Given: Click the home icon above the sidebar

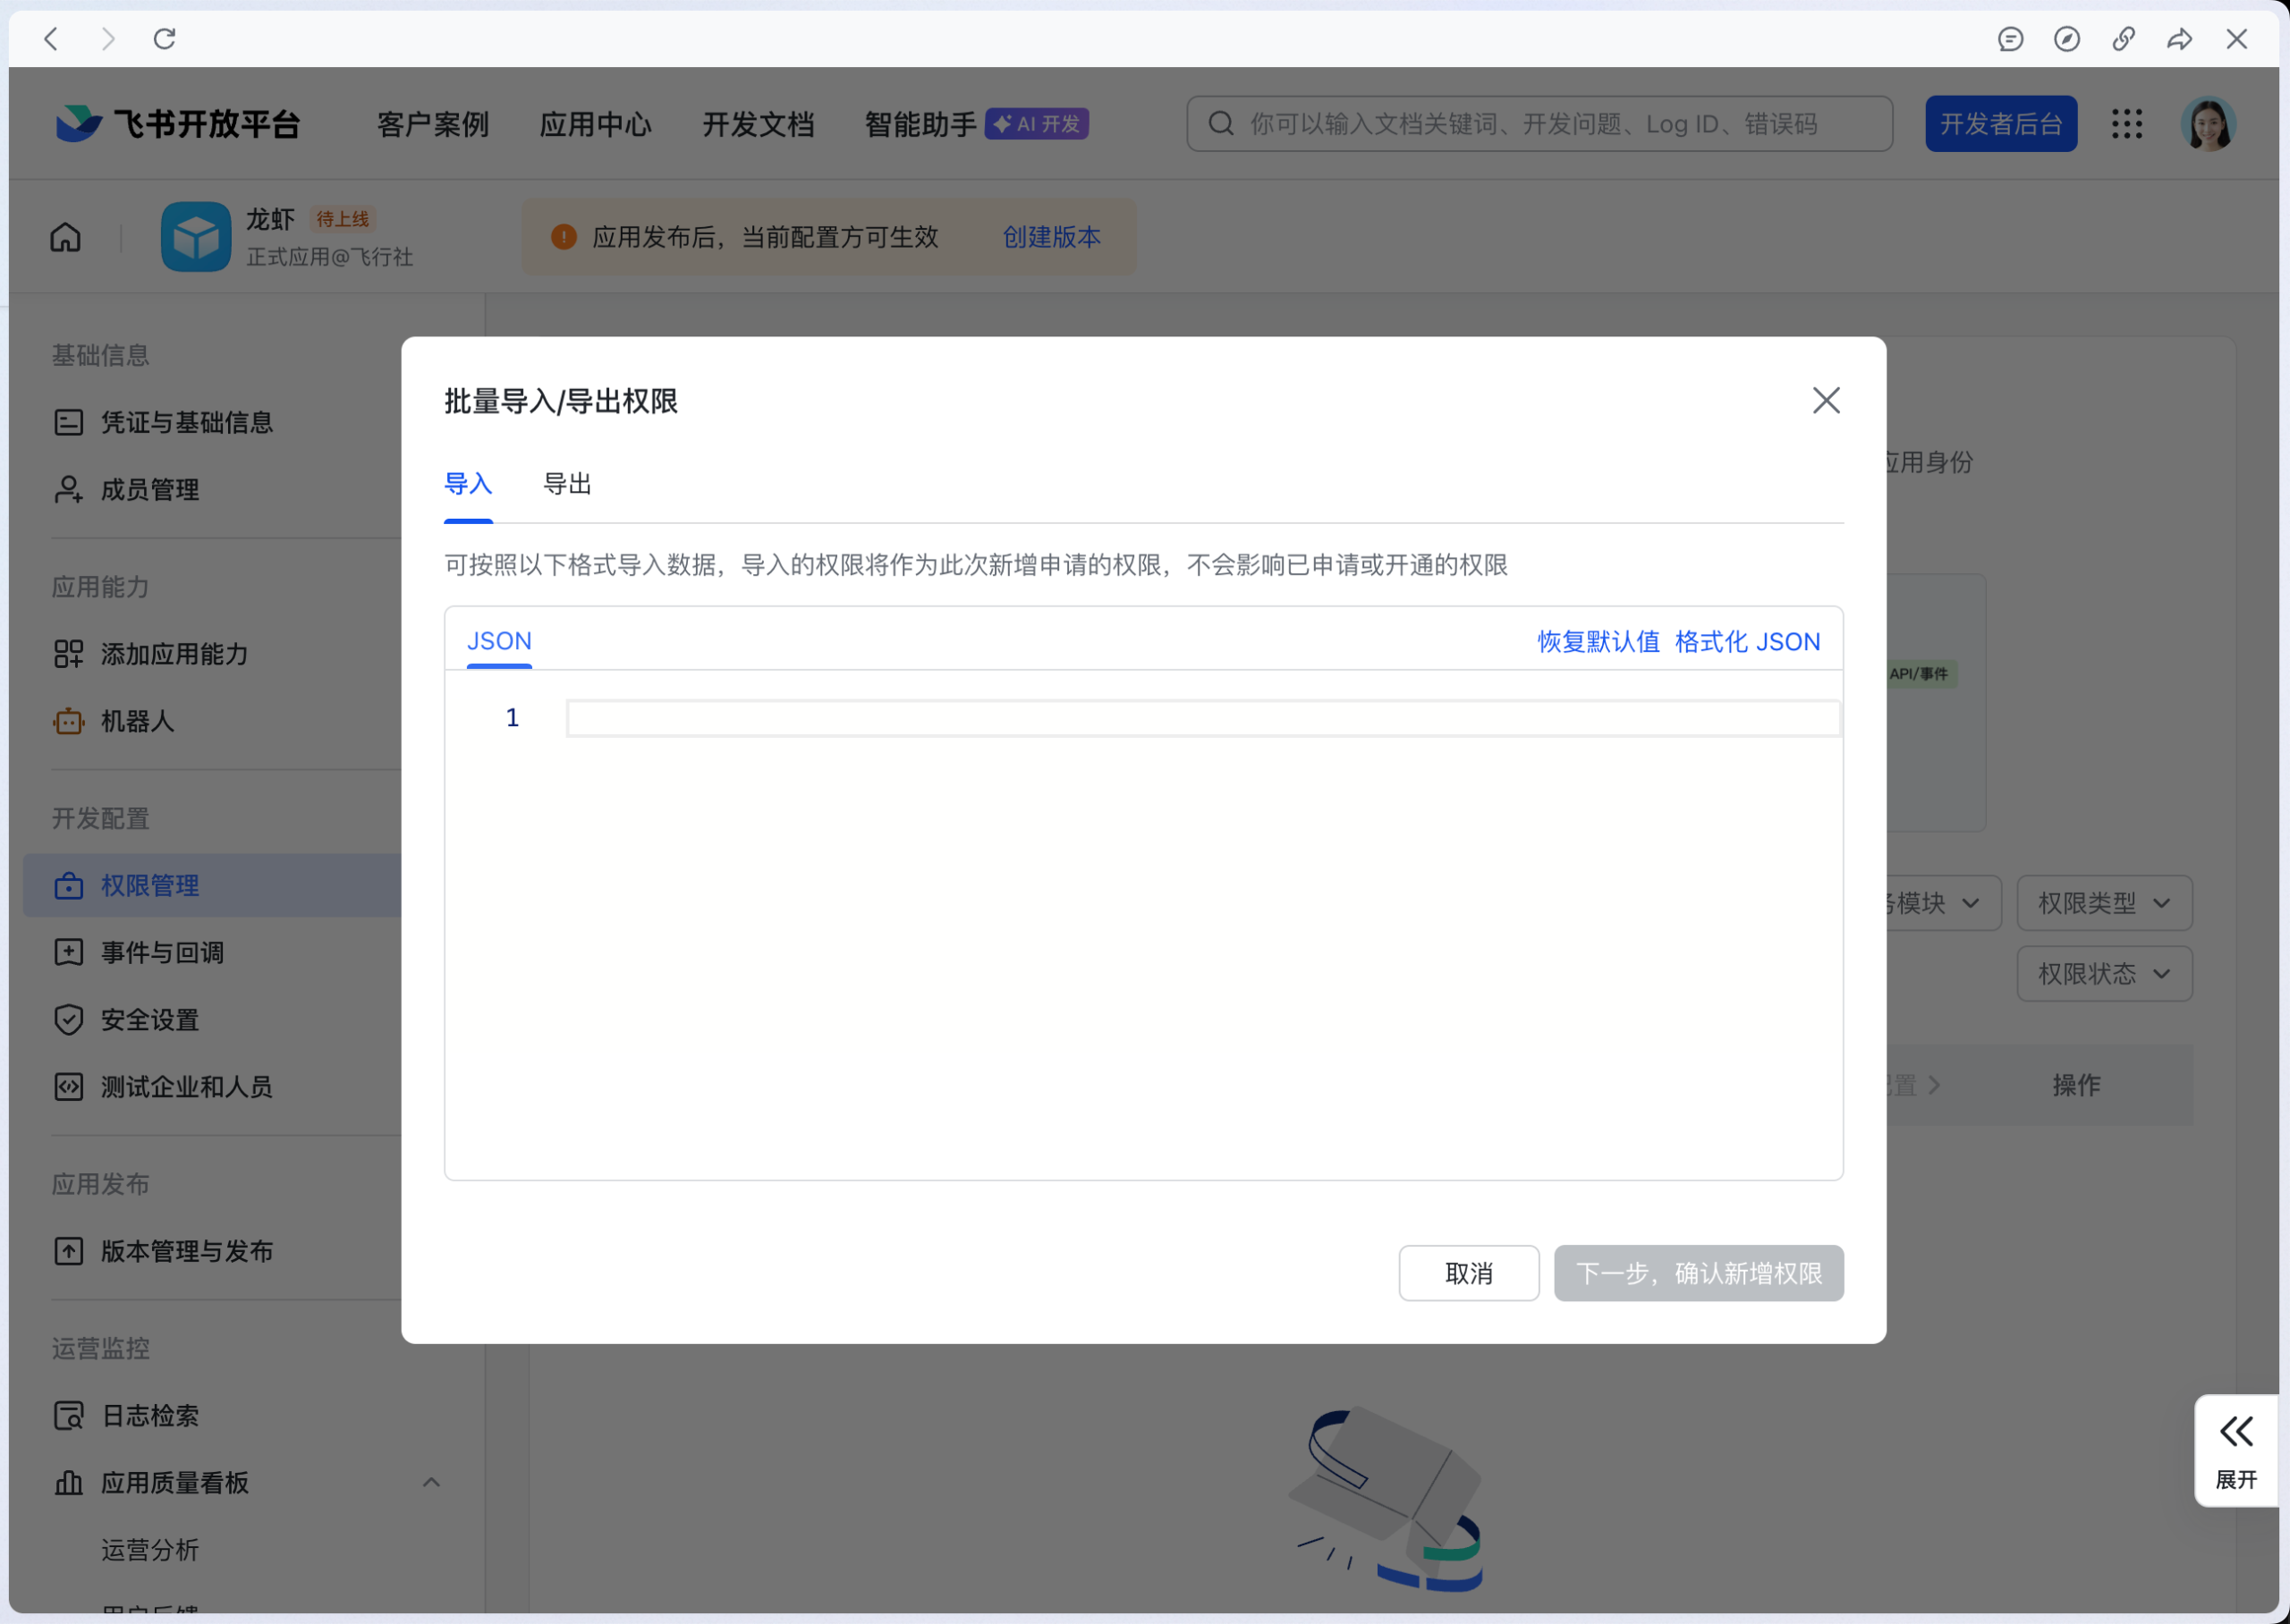Looking at the screenshot, I should pyautogui.click(x=64, y=237).
